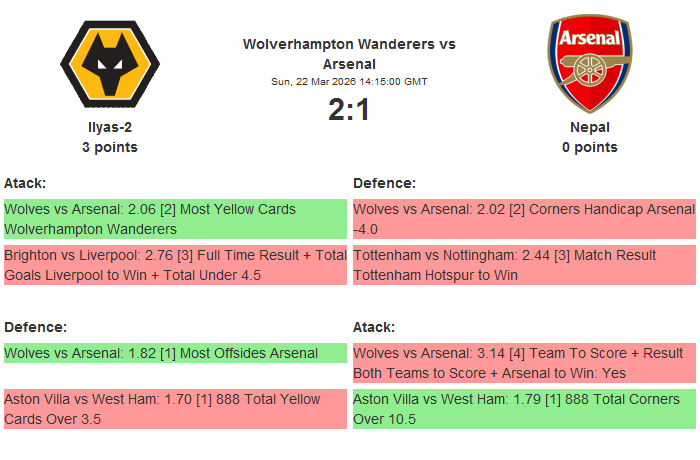The image size is (700, 460).
Task: Select the Brighton vs Liverpool bet row
Action: pyautogui.click(x=175, y=265)
